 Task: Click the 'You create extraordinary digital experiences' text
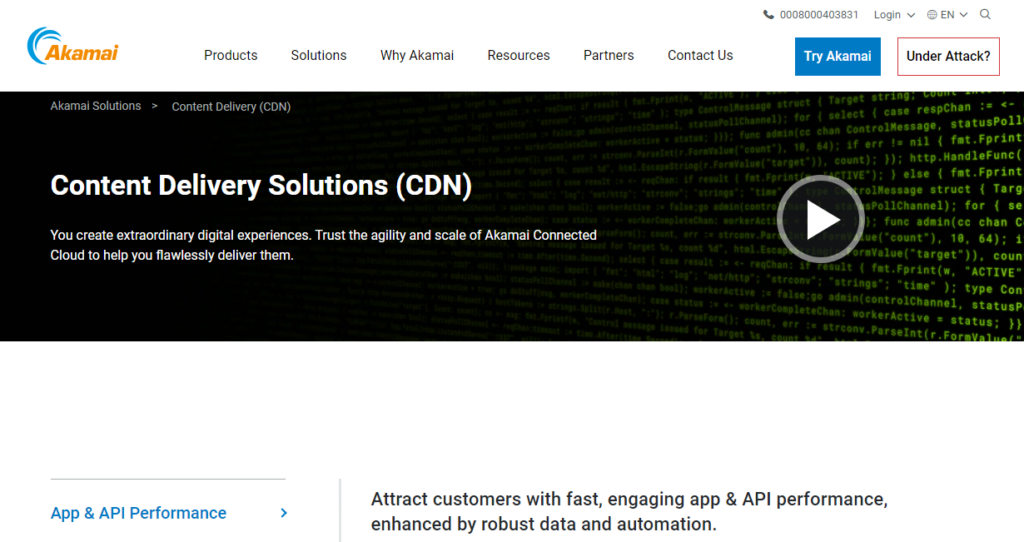click(x=323, y=245)
